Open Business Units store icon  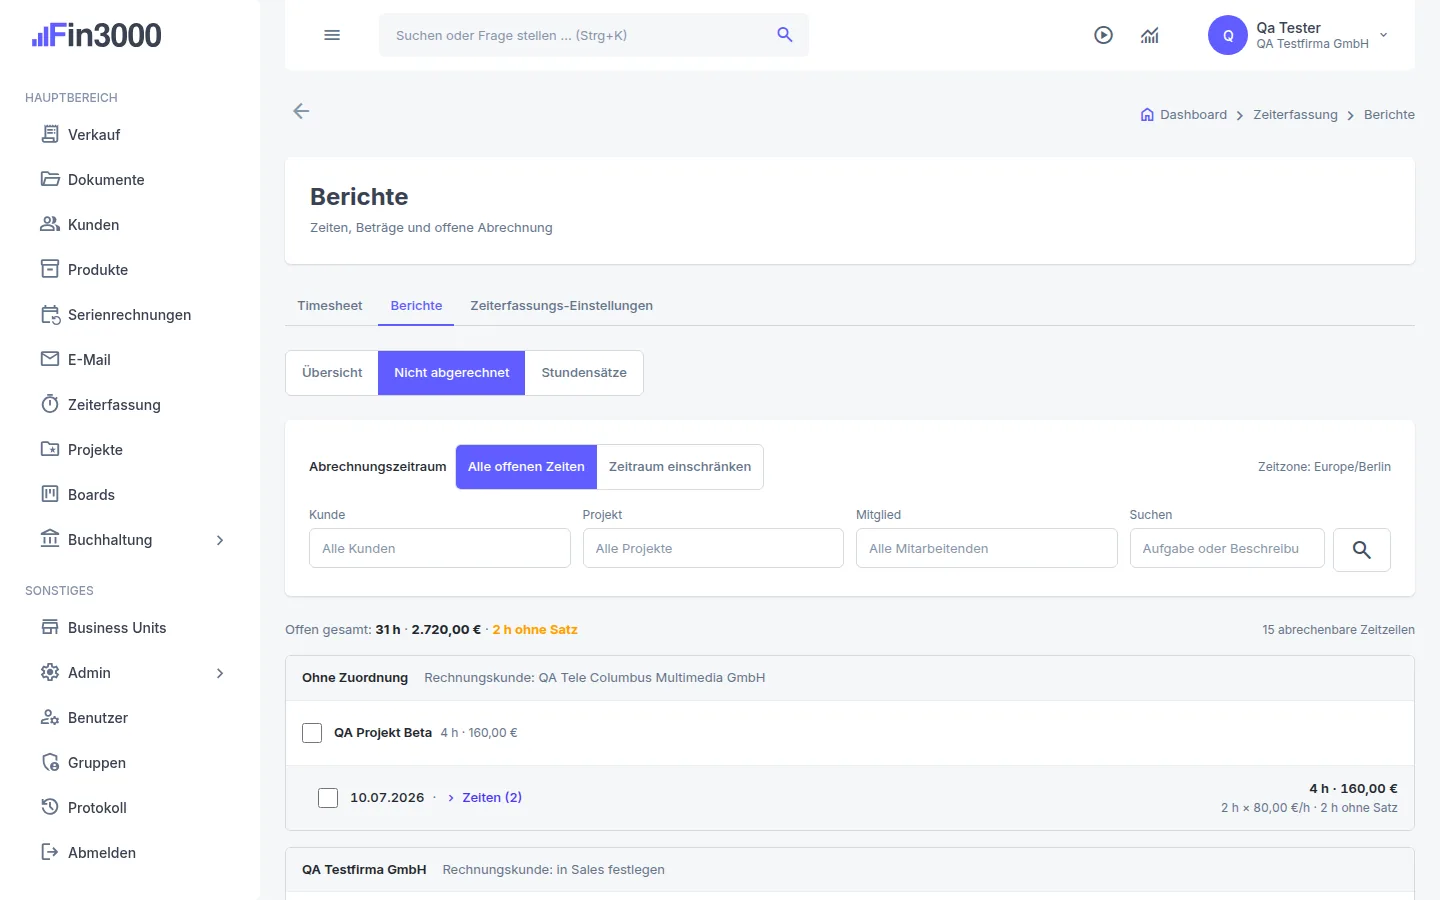50,627
